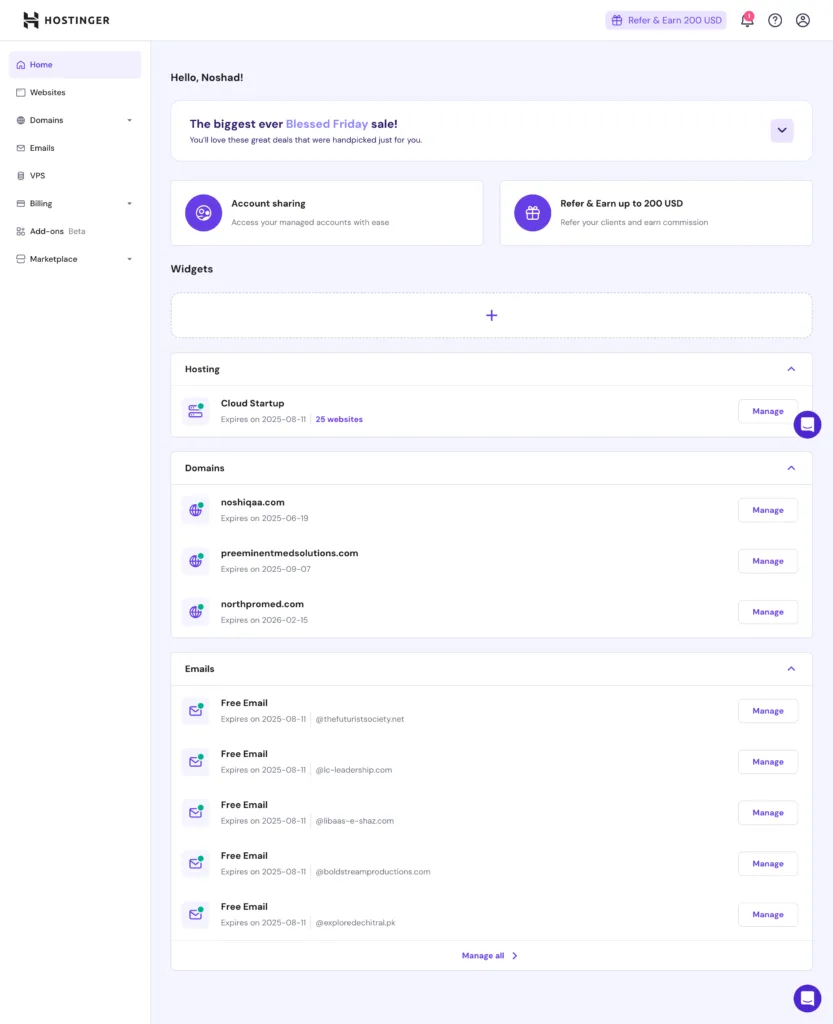Manage the preeminentmedsolutions.com domain
833x1024 pixels.
[768, 561]
